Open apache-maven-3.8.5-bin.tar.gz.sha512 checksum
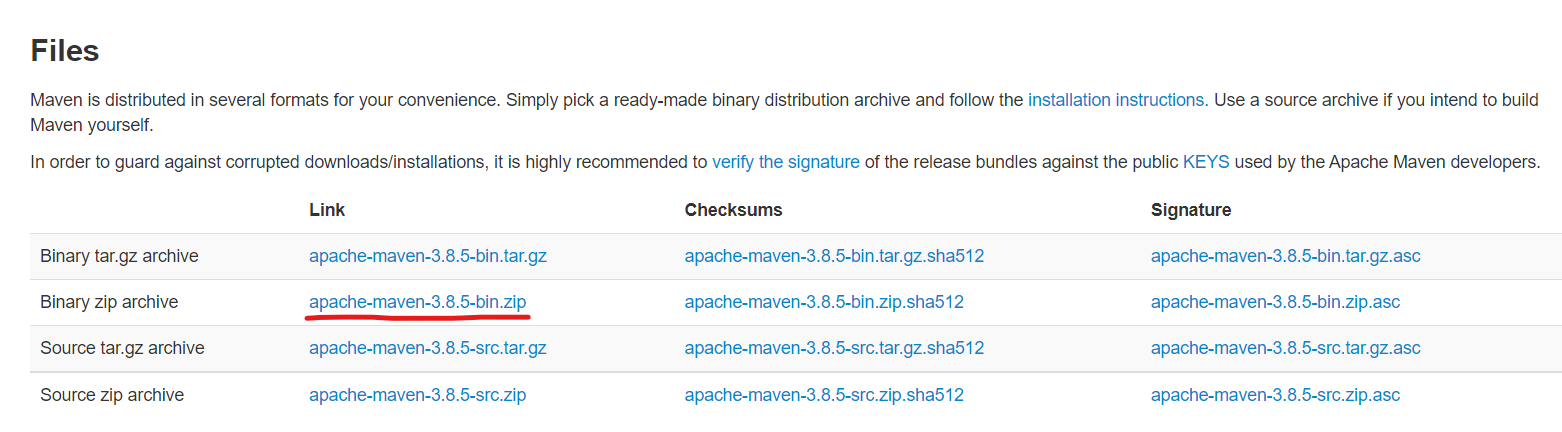Screen dimensions: 1562x432 (x=834, y=256)
